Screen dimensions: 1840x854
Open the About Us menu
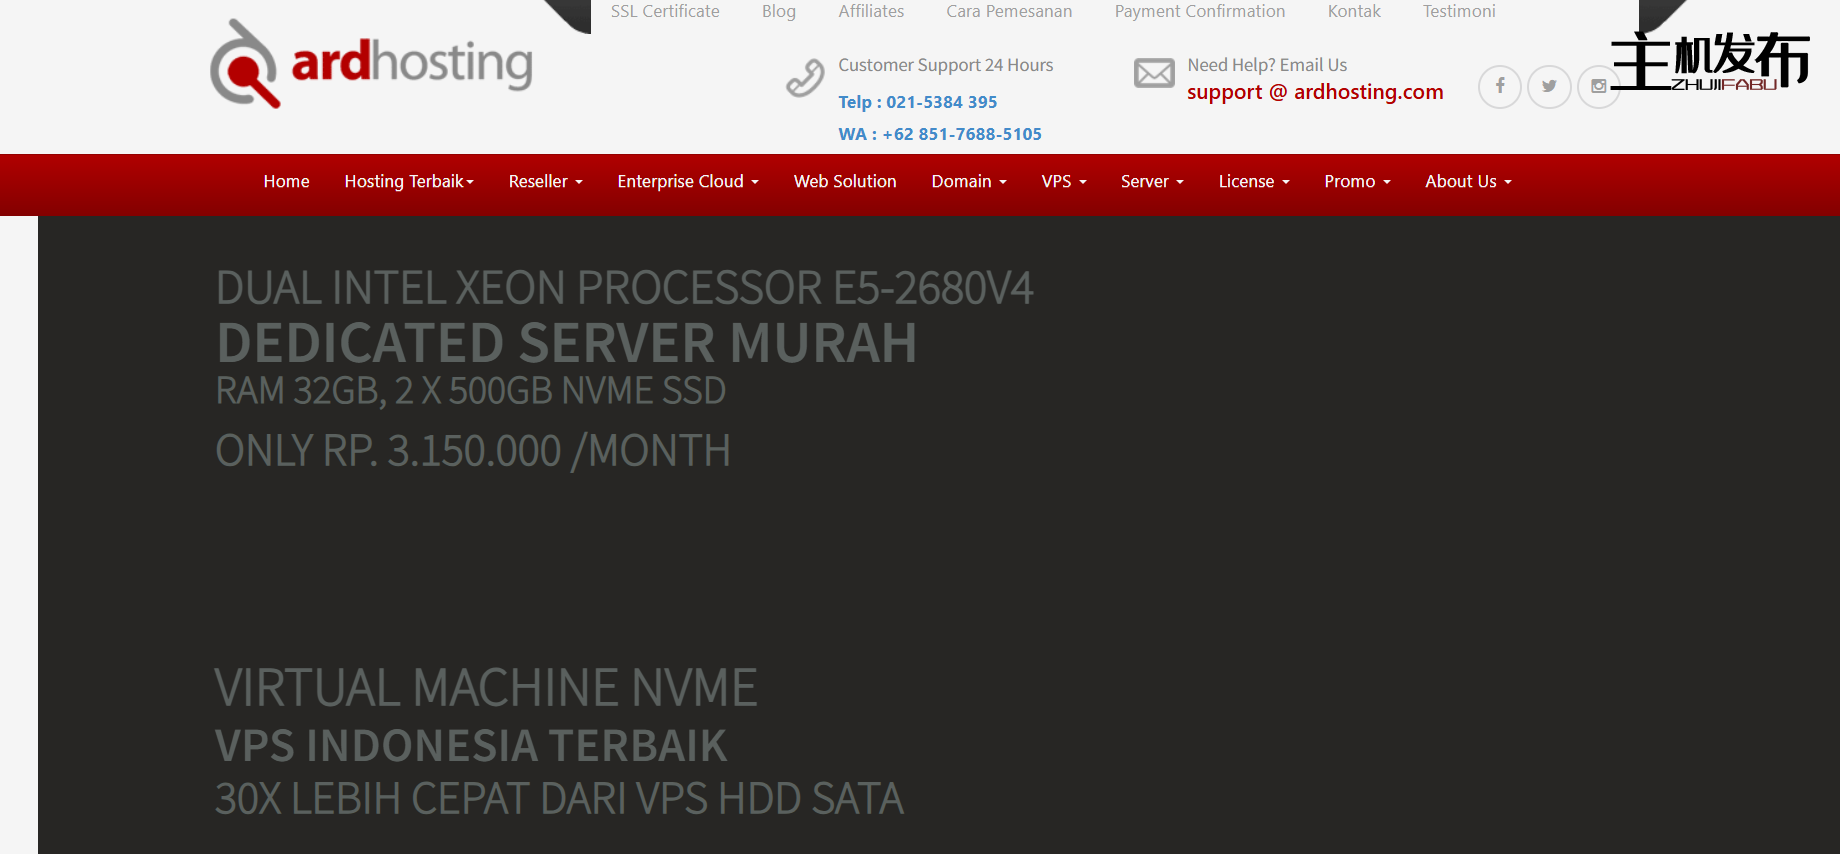[x=1467, y=181]
